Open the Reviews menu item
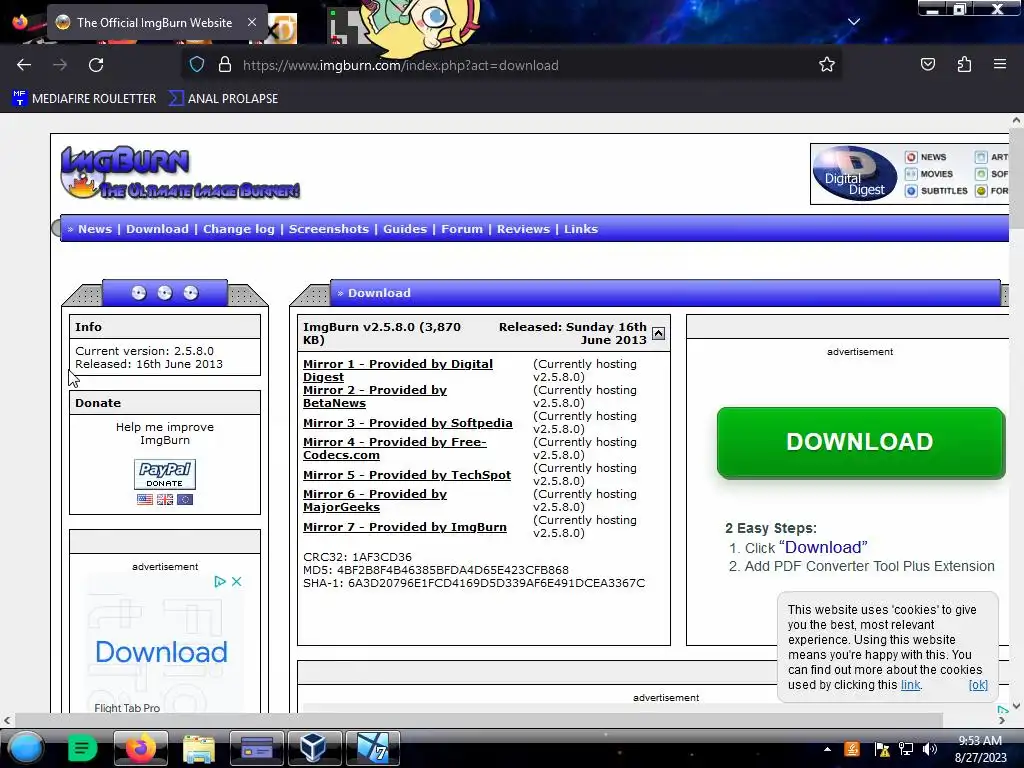This screenshot has width=1024, height=768. tap(523, 229)
